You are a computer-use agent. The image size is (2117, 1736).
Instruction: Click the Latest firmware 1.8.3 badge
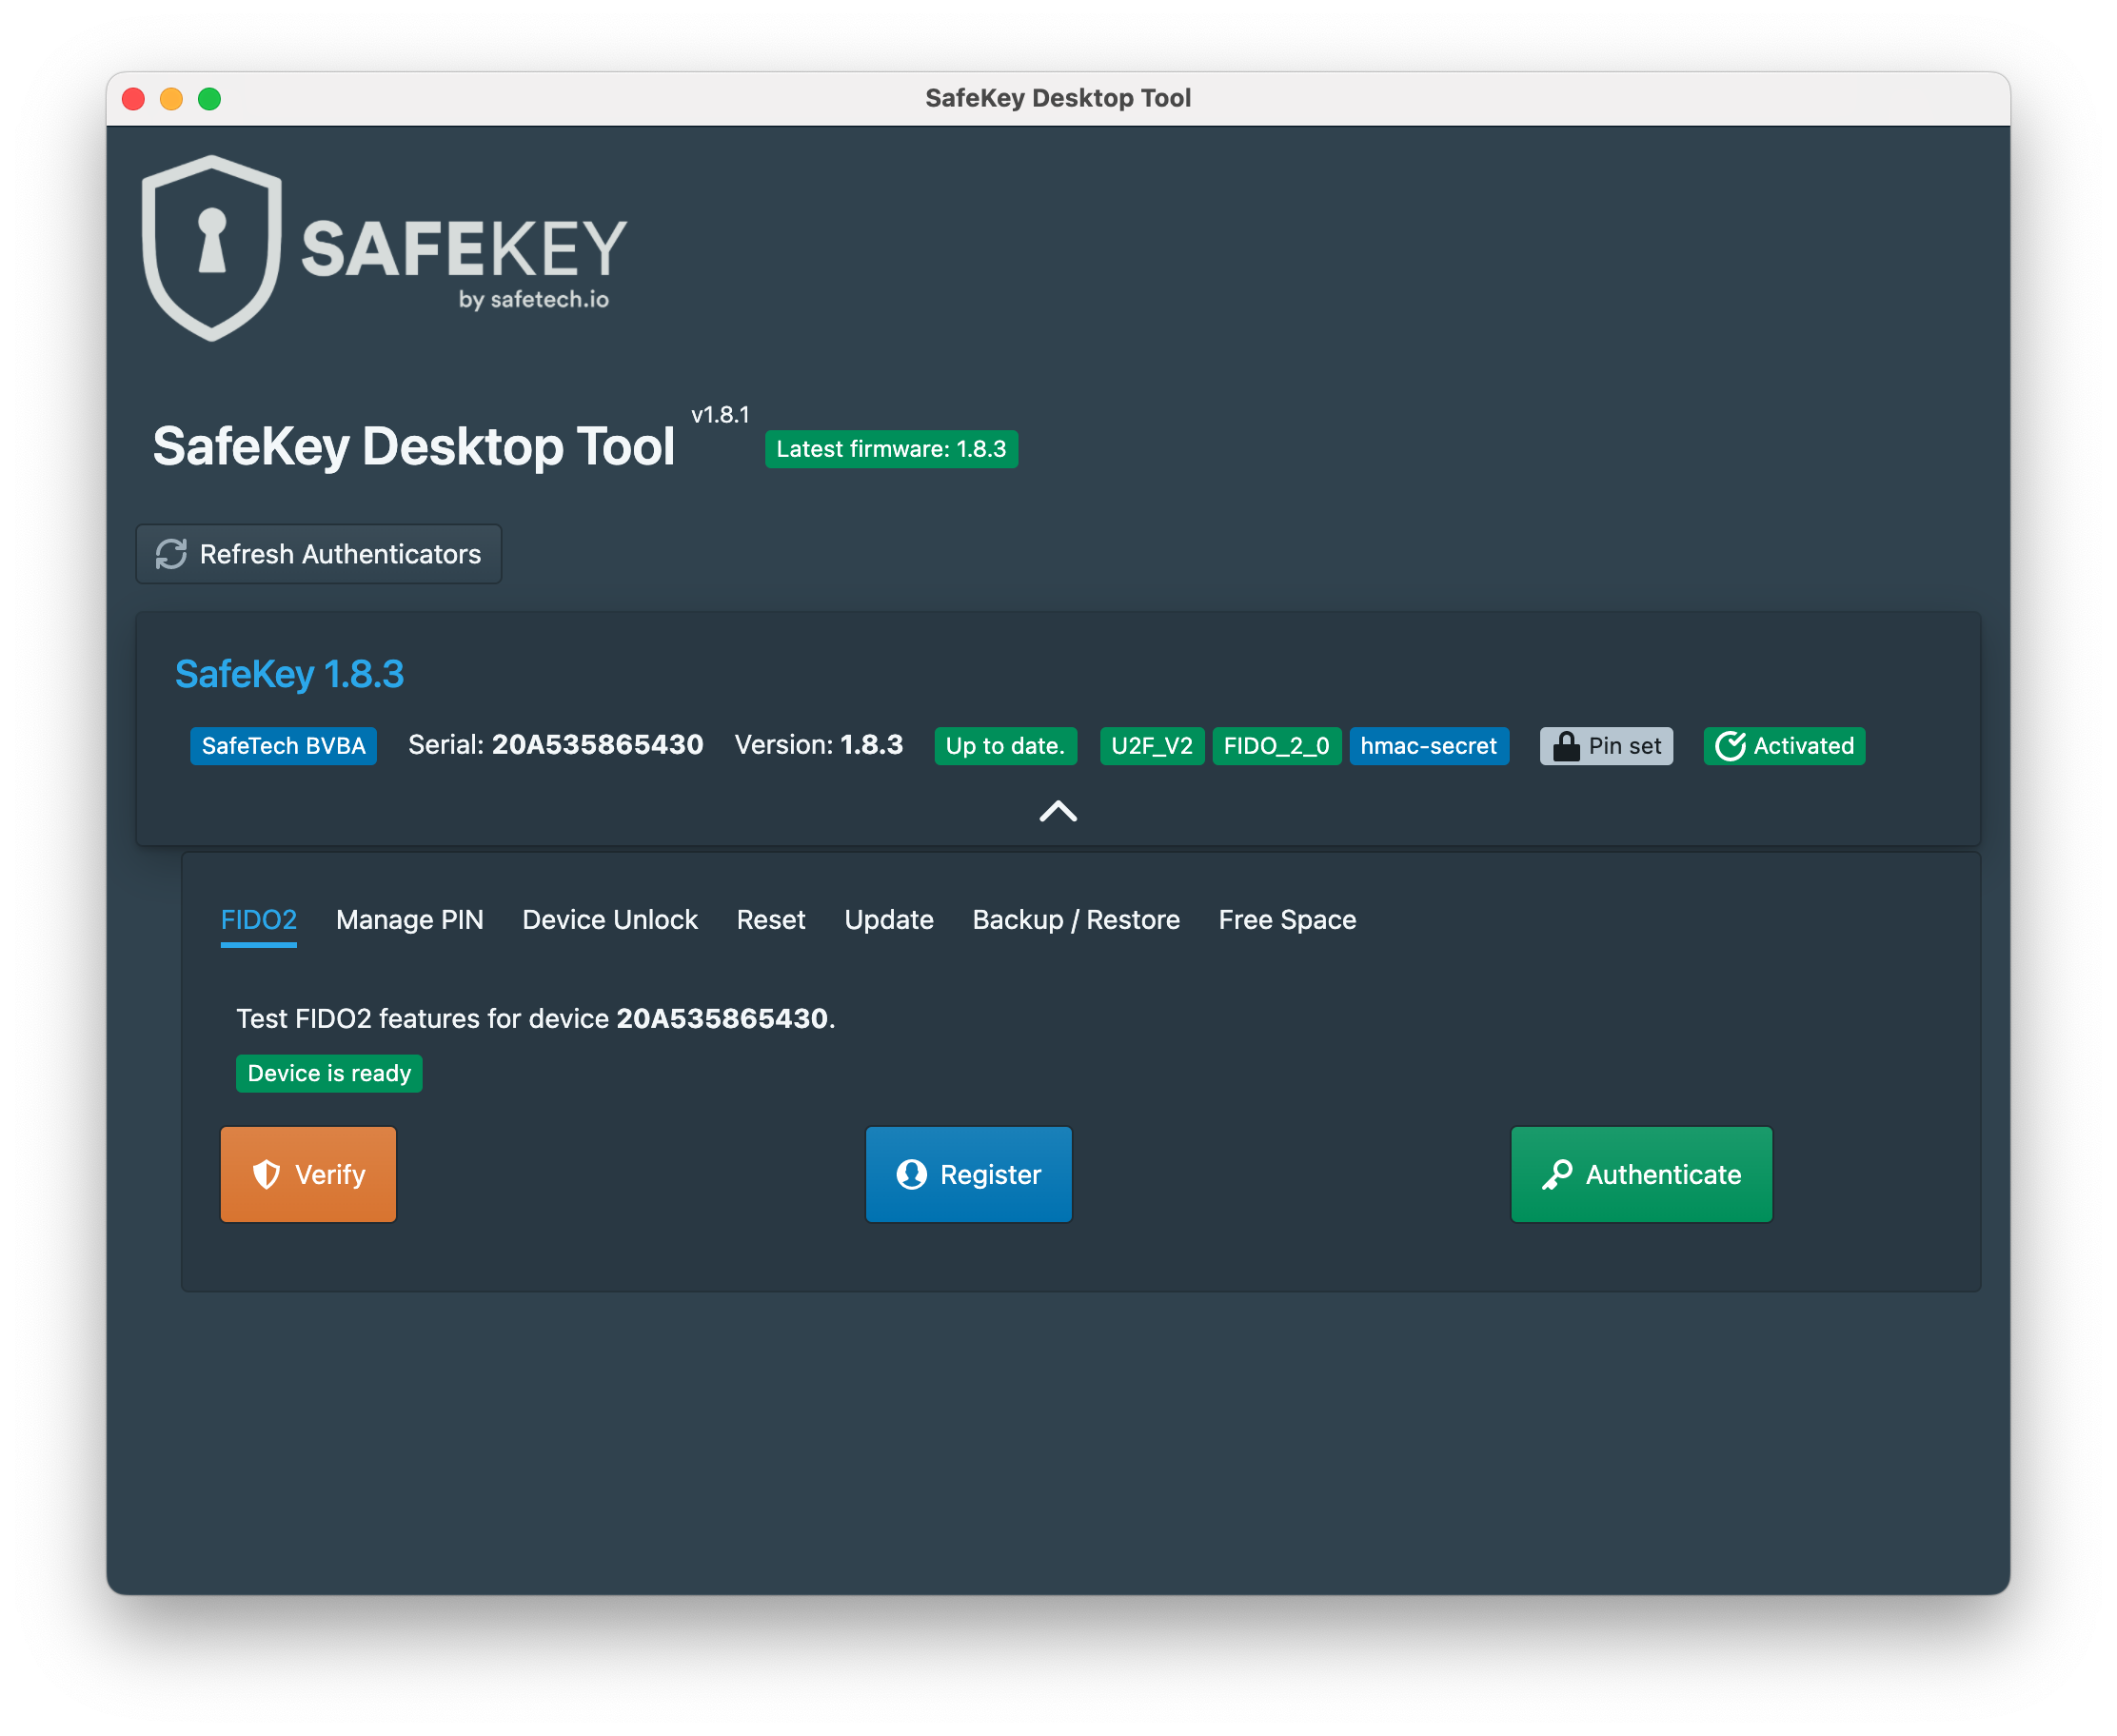[890, 449]
